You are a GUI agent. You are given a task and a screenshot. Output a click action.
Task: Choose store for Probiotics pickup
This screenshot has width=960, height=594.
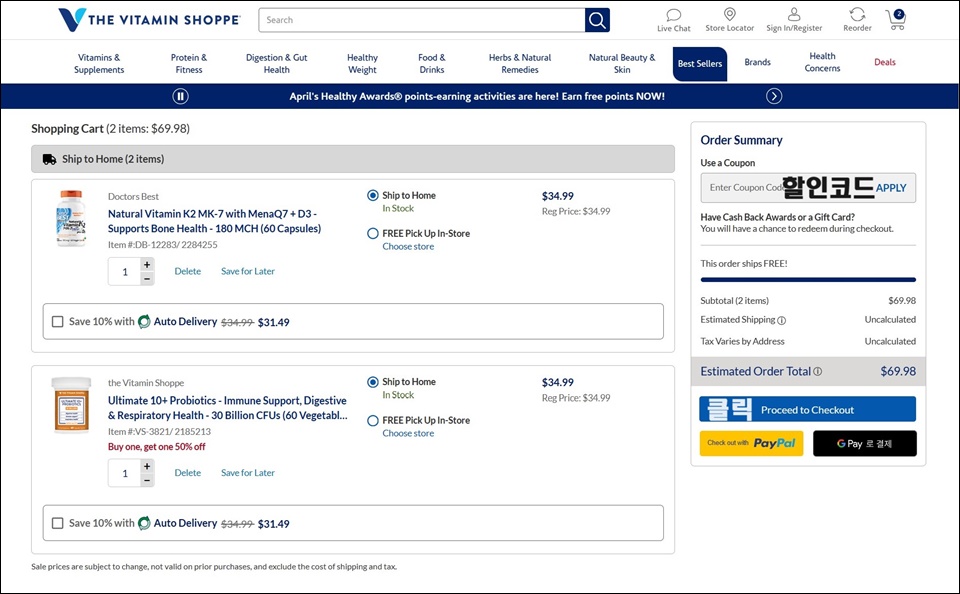408,434
